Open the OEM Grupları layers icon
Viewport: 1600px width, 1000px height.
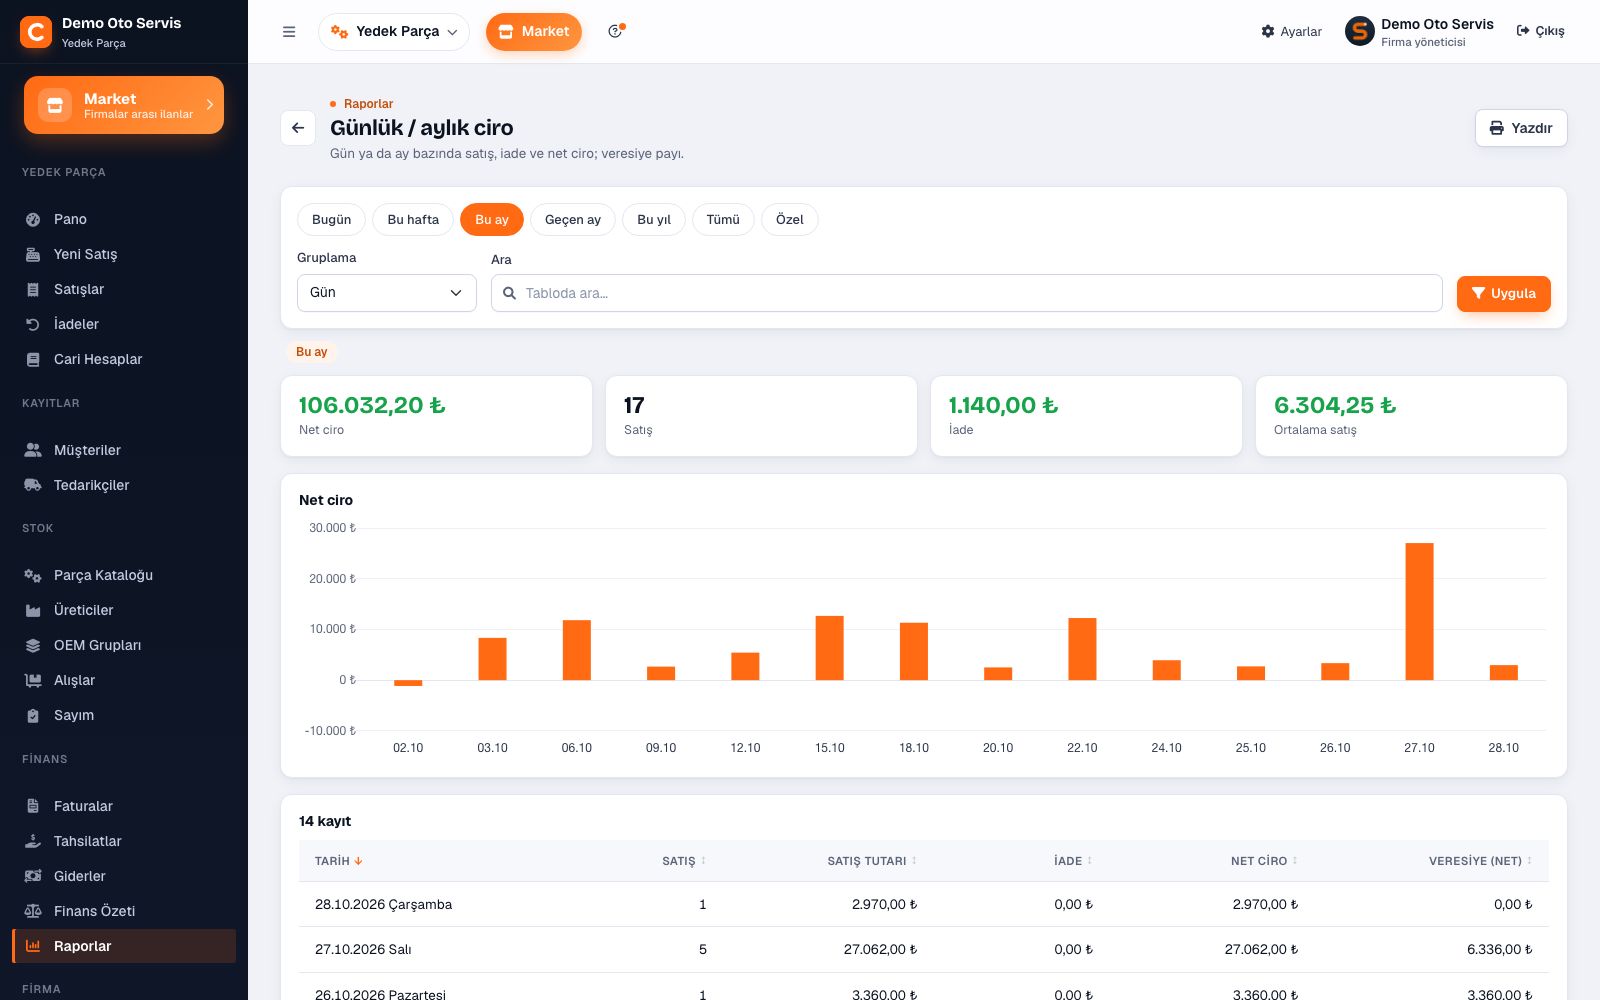tap(33, 645)
